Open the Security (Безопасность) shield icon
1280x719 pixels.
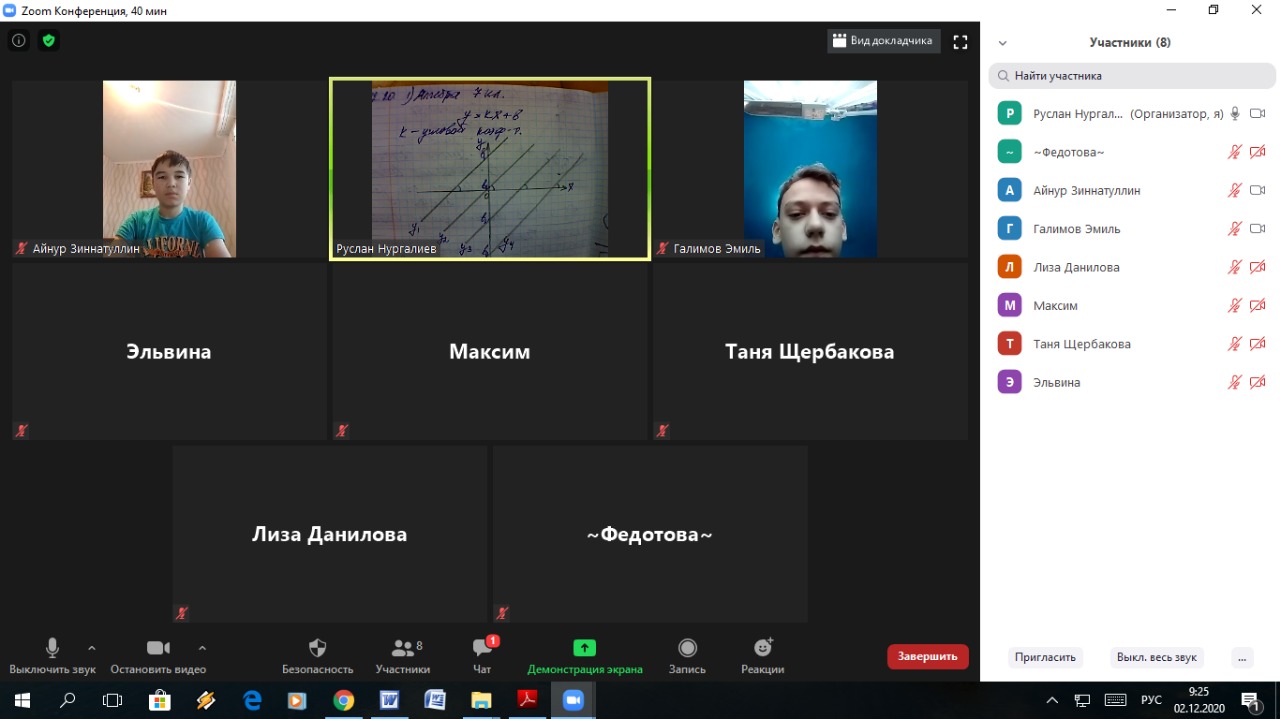(x=317, y=648)
